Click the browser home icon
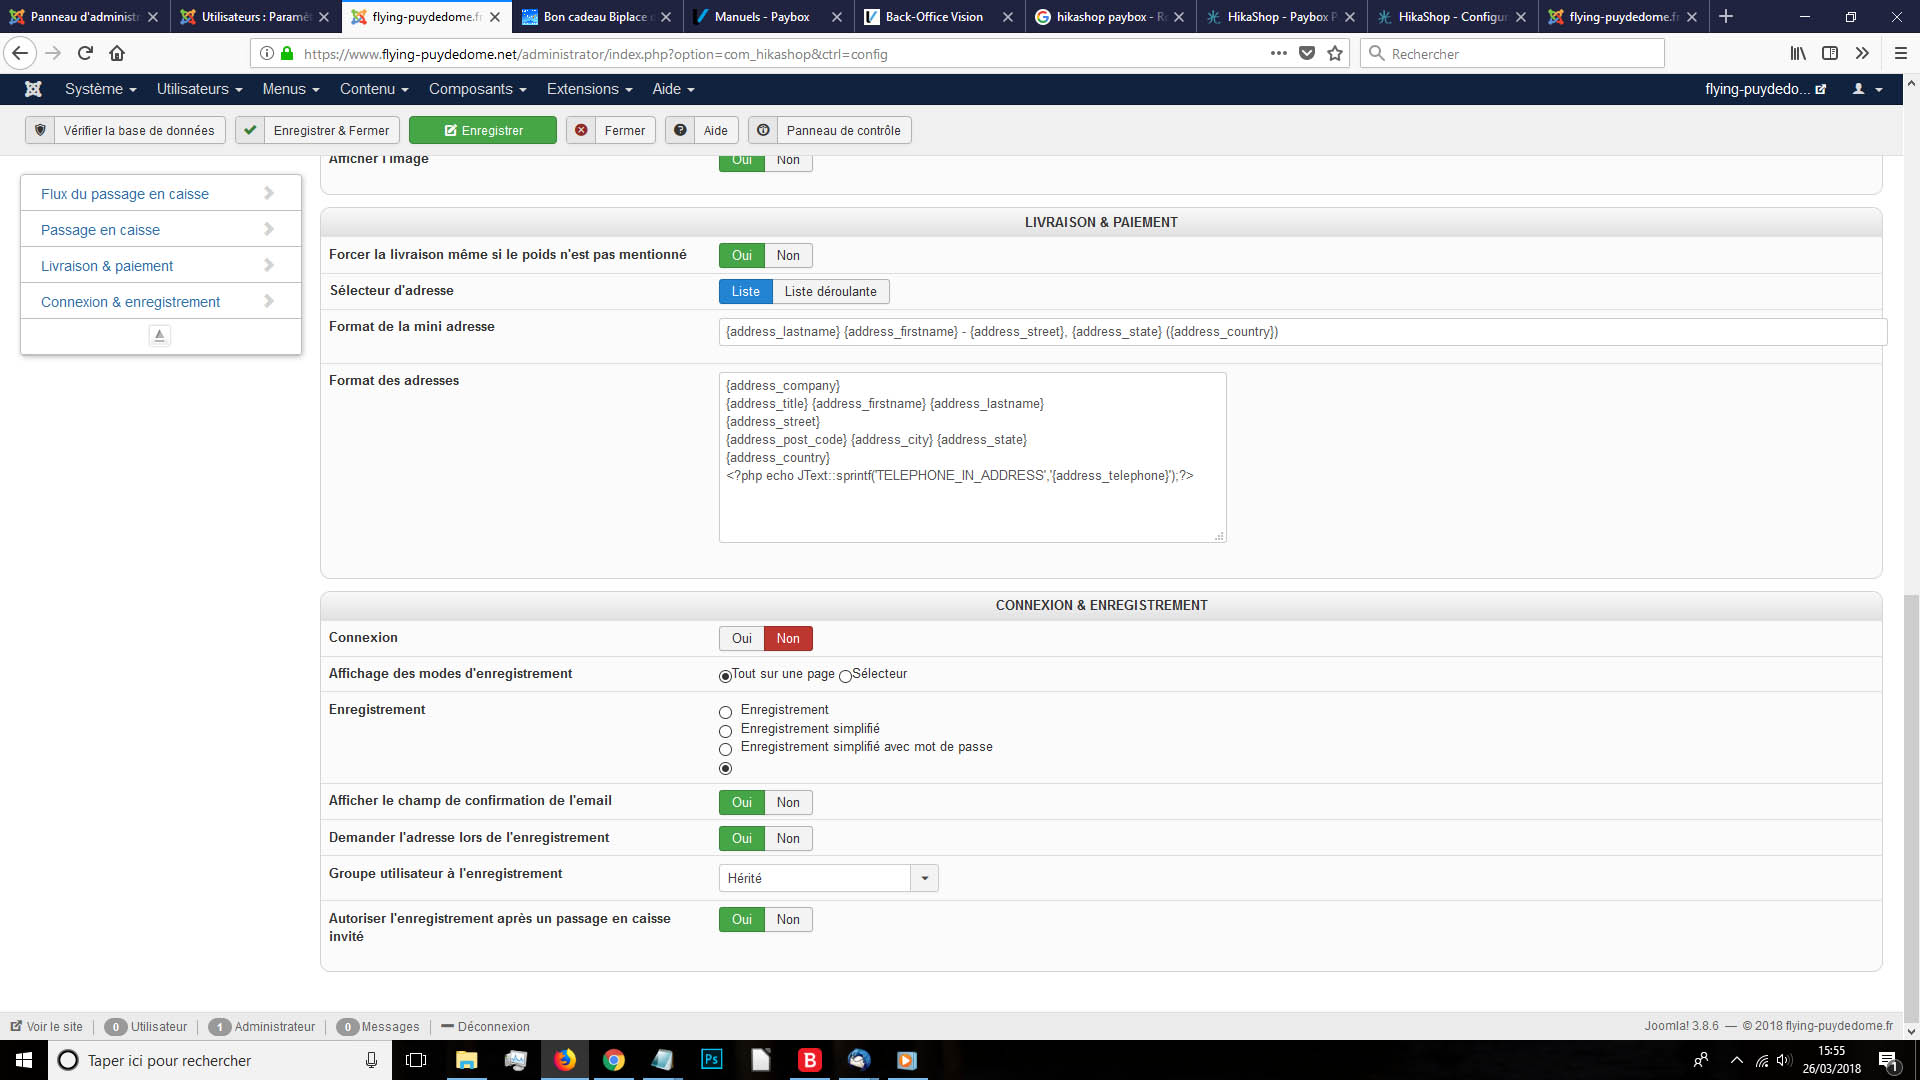The image size is (1920, 1080). coord(117,54)
